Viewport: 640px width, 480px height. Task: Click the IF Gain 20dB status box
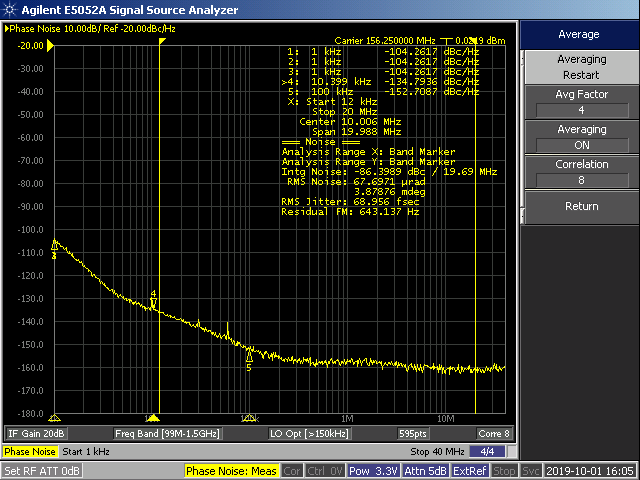pyautogui.click(x=36, y=433)
